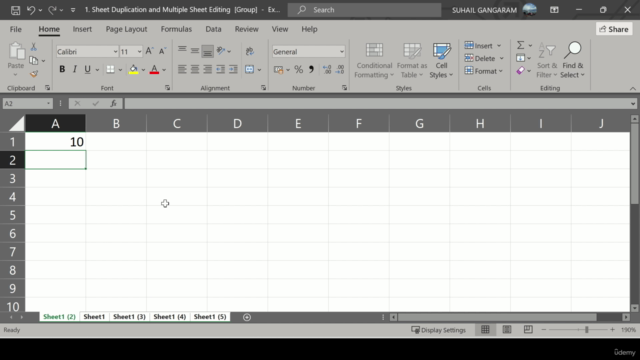This screenshot has height=360, width=640.
Task: Select the Format Painter brush
Action: 34,74
